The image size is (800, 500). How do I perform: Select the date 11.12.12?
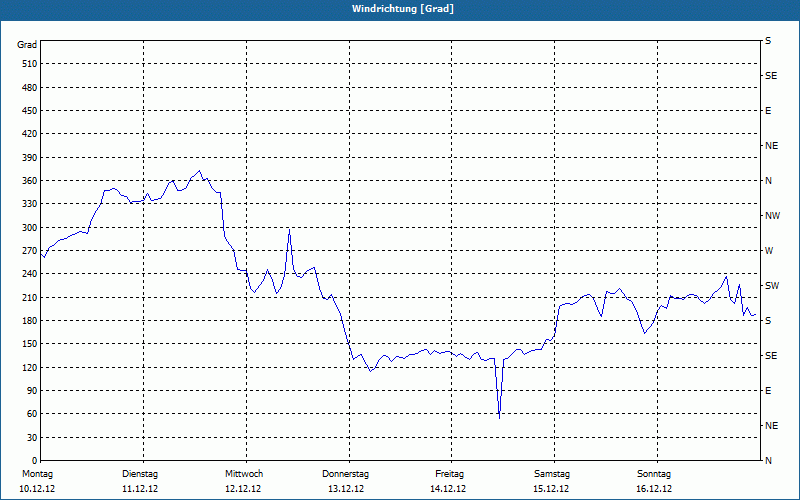click(x=140, y=489)
